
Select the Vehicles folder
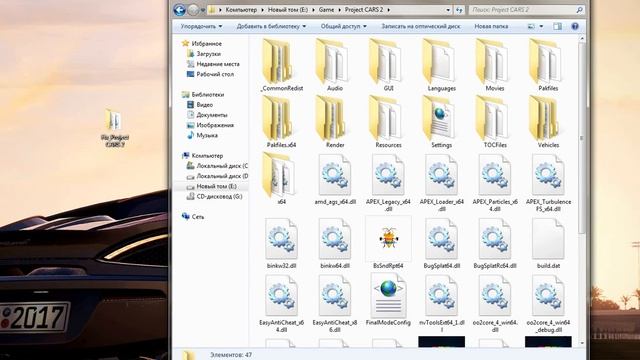pyautogui.click(x=548, y=122)
